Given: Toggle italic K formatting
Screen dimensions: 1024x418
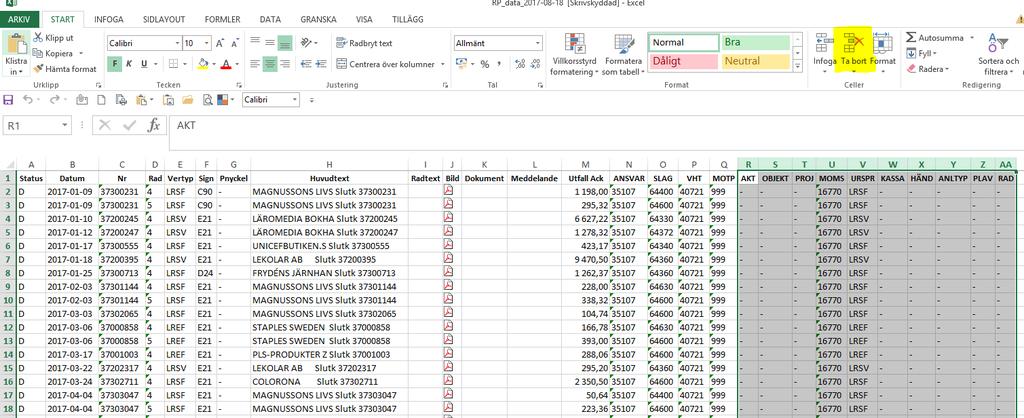Looking at the screenshot, I should [129, 64].
